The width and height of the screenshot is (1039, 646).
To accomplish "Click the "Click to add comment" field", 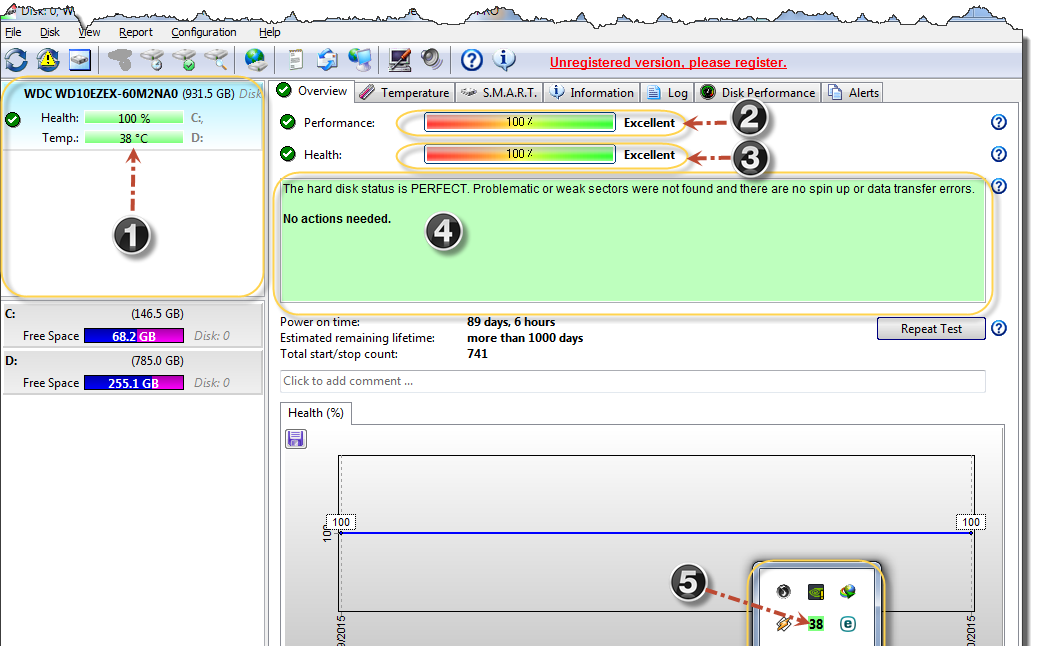I will point(632,381).
